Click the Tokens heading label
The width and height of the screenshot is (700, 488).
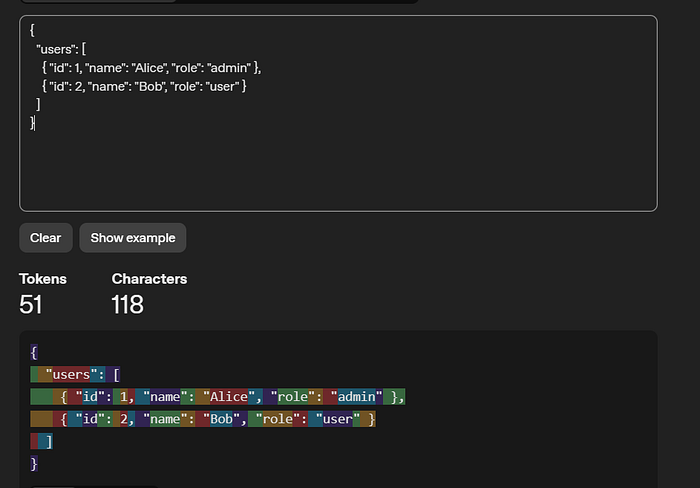[x=43, y=279]
